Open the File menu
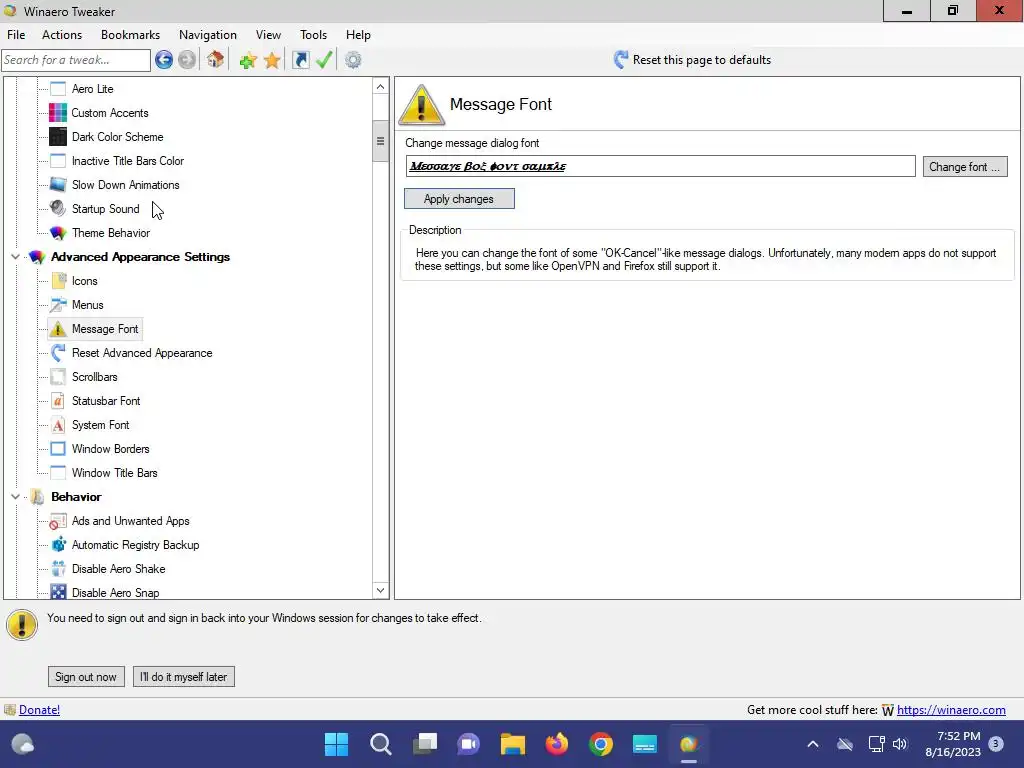1024x768 pixels. 16,35
